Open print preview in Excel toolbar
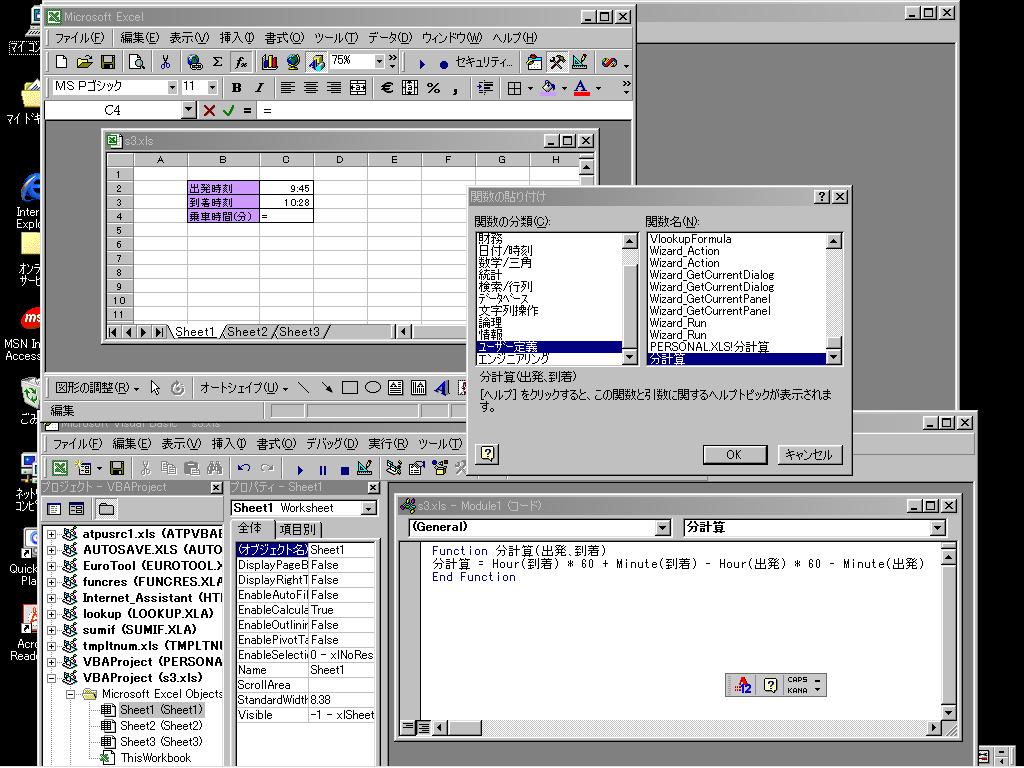 136,62
